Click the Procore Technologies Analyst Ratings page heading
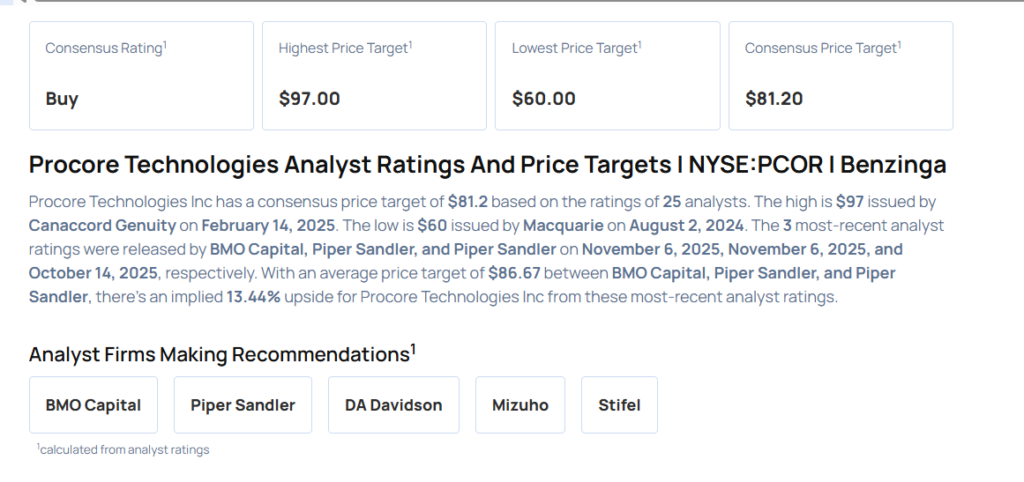This screenshot has height=482, width=1024. [x=487, y=165]
